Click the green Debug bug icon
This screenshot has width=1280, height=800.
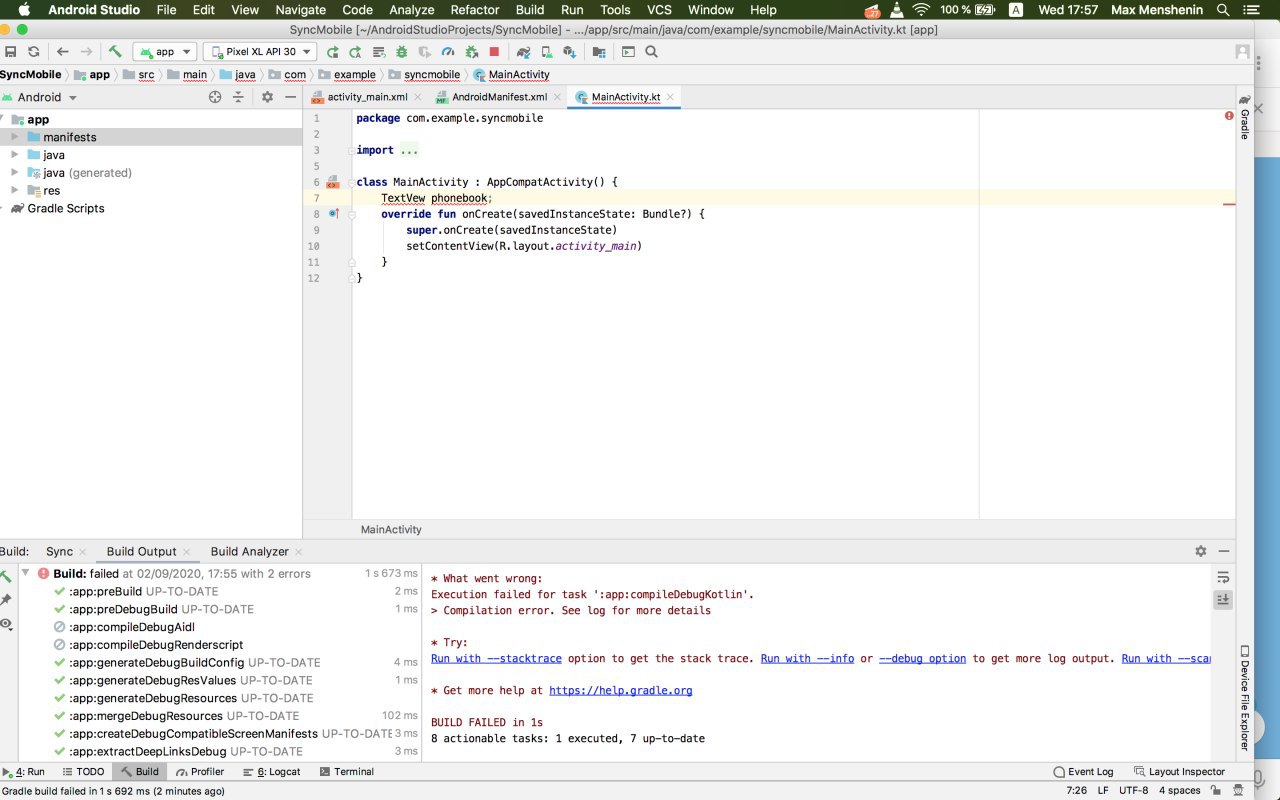402,52
